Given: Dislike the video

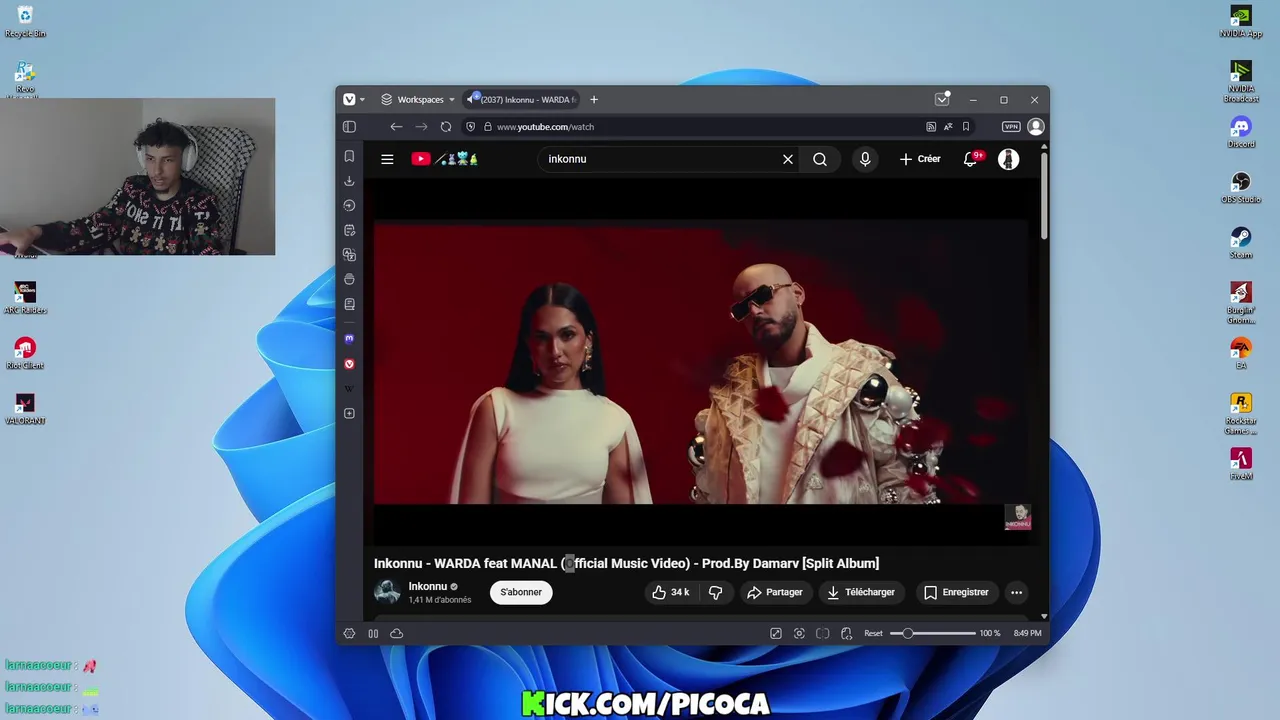Looking at the screenshot, I should pyautogui.click(x=716, y=592).
